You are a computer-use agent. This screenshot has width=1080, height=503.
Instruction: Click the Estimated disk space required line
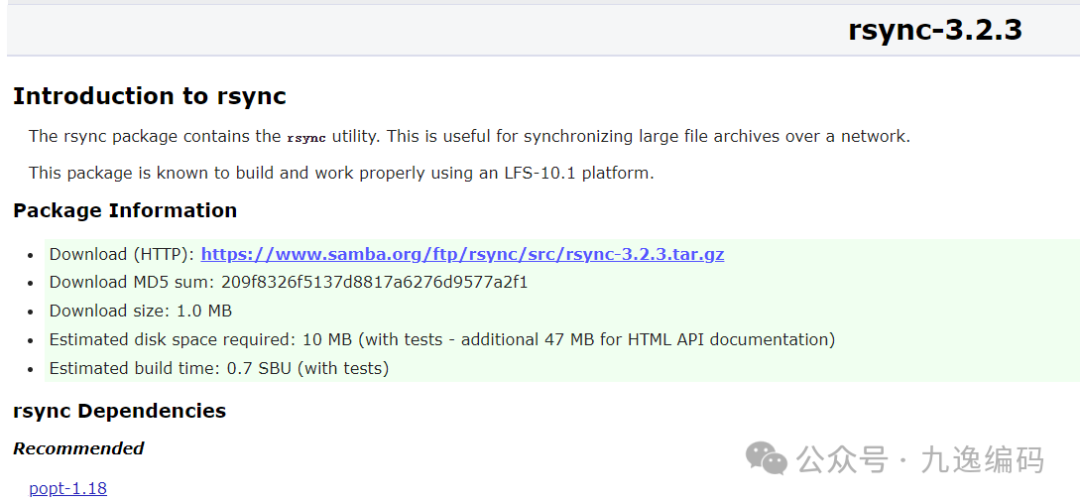point(441,340)
